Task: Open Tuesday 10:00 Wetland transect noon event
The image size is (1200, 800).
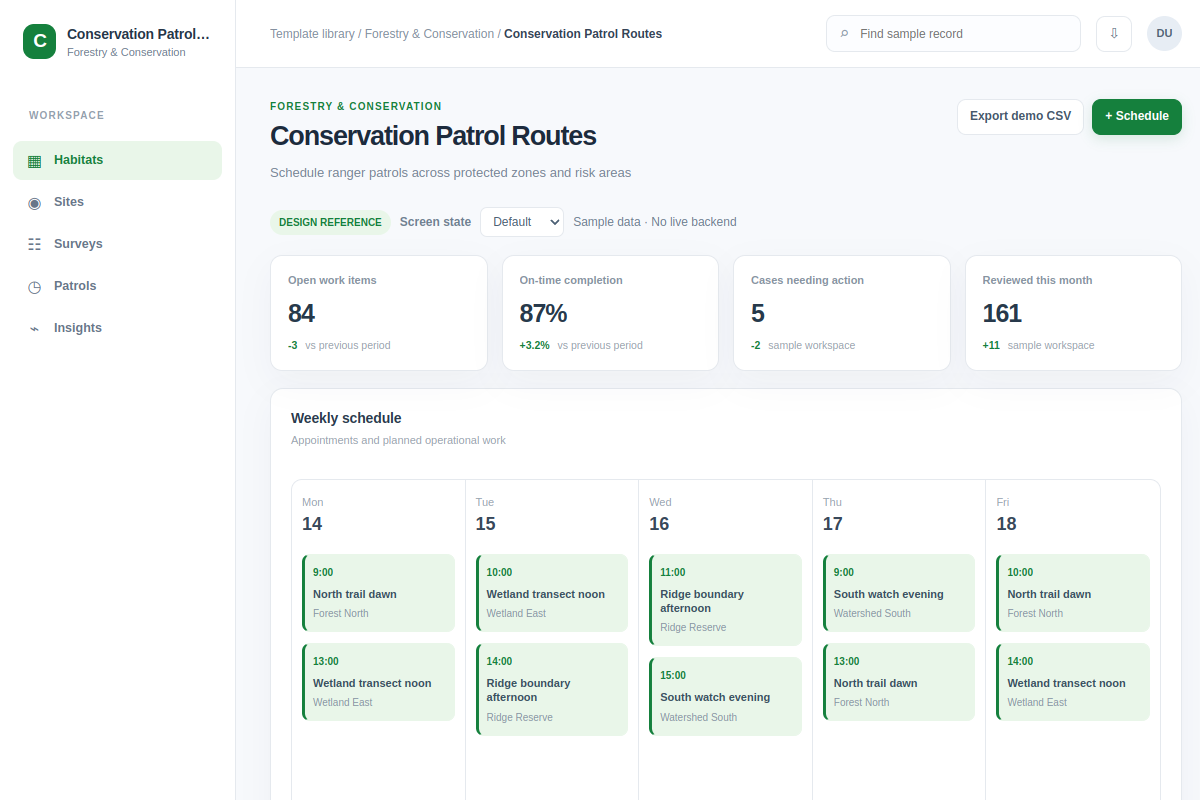Action: click(552, 593)
